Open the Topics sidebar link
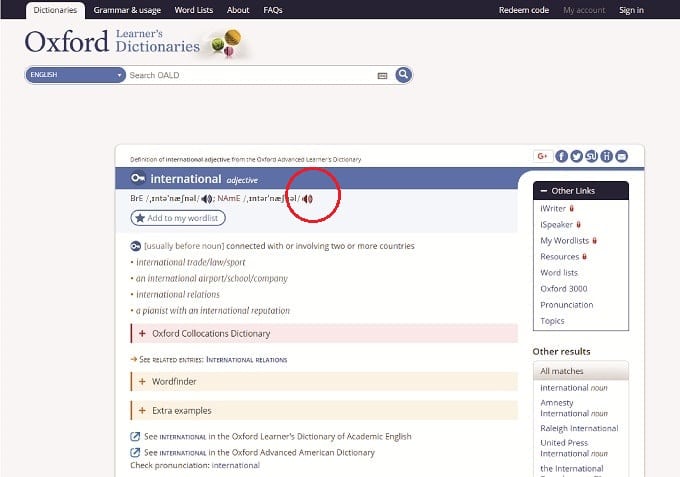Screen dimensions: 680x477 pos(552,321)
